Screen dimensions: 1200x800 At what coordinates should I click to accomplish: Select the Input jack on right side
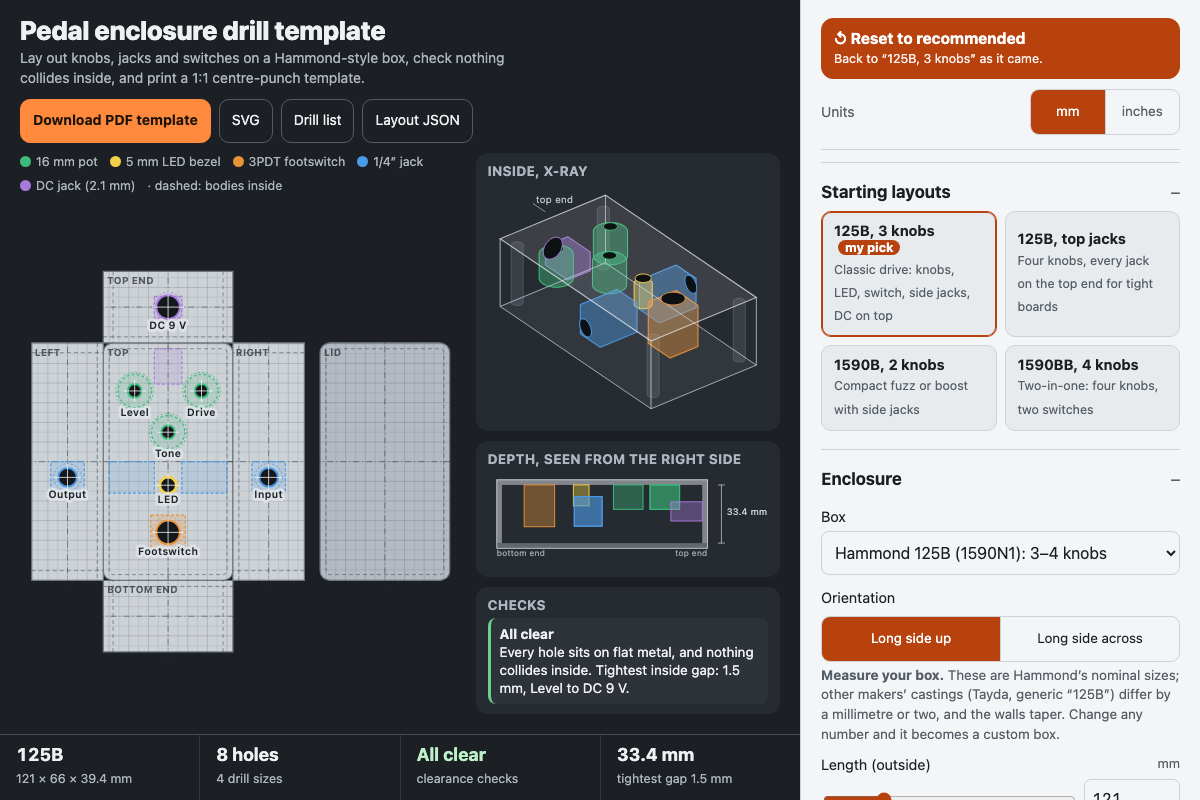(268, 477)
